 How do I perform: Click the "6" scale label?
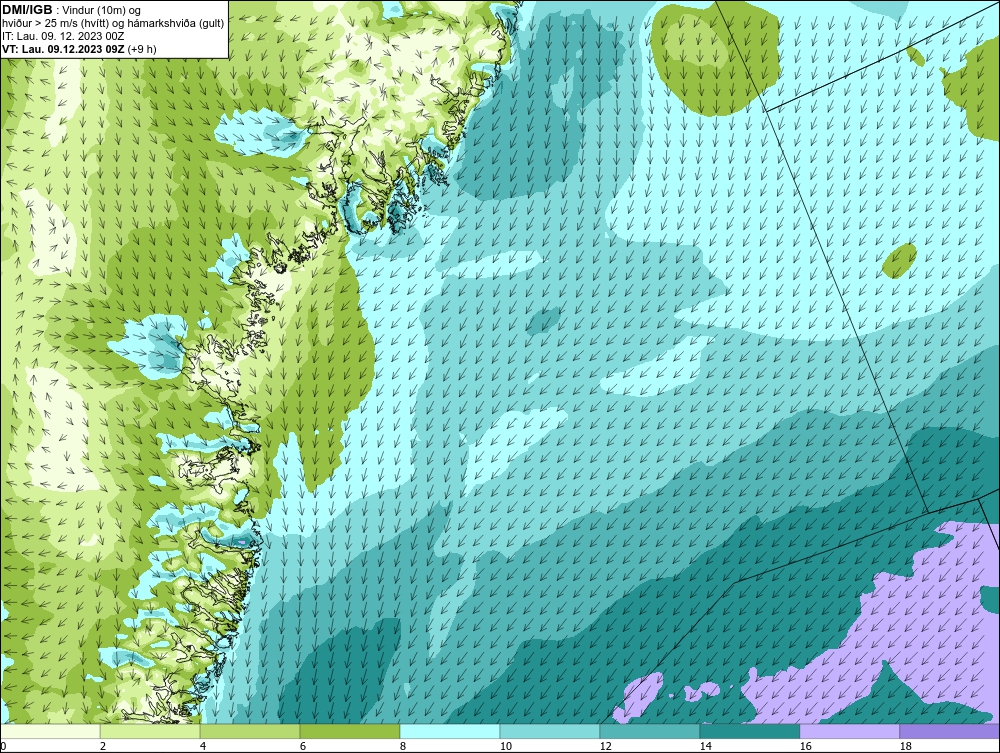303,746
